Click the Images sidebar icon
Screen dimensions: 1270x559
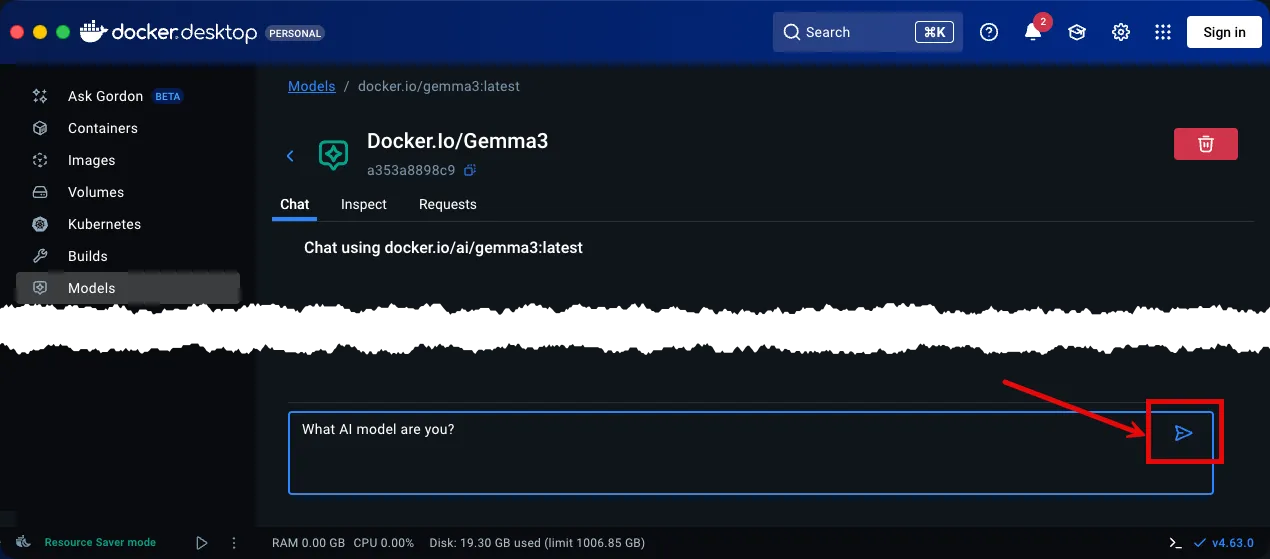40,160
